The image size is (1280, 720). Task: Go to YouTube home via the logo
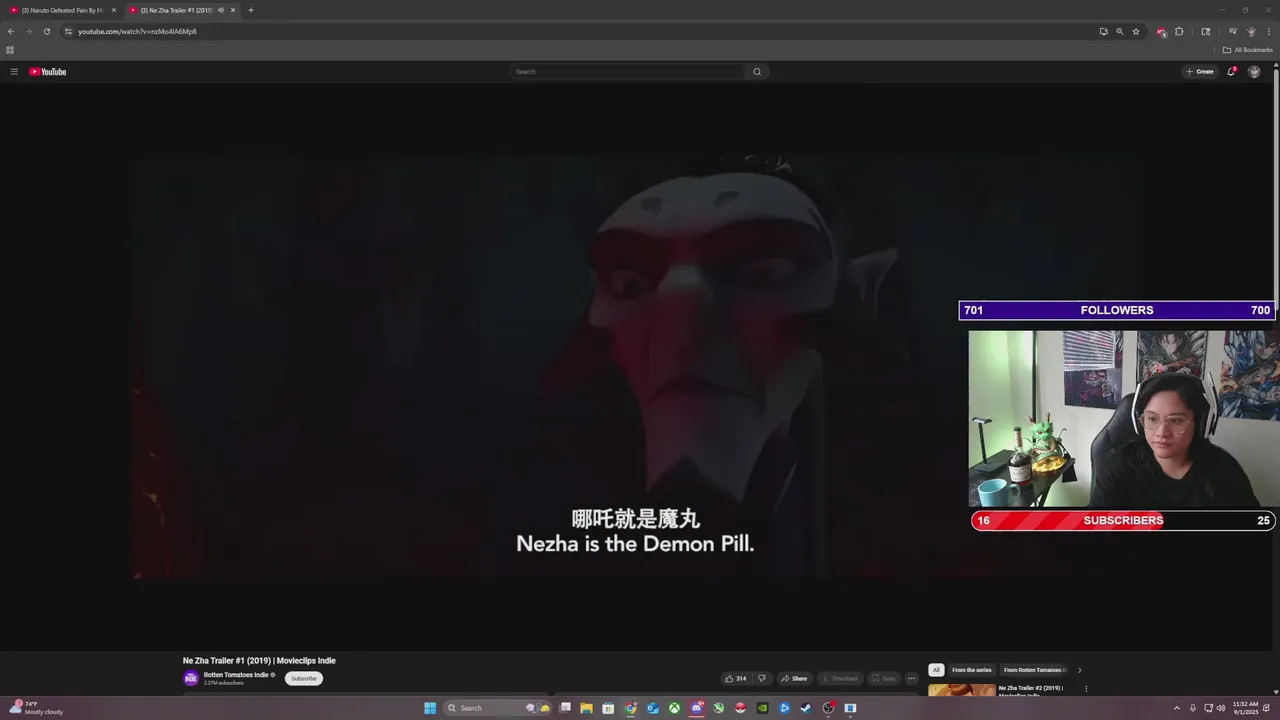click(x=47, y=71)
